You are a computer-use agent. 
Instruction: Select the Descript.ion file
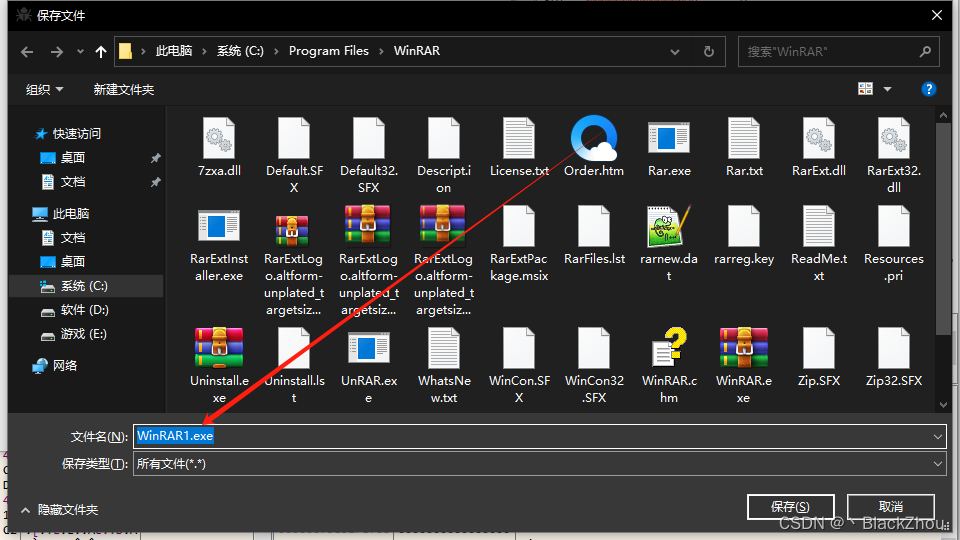(444, 156)
